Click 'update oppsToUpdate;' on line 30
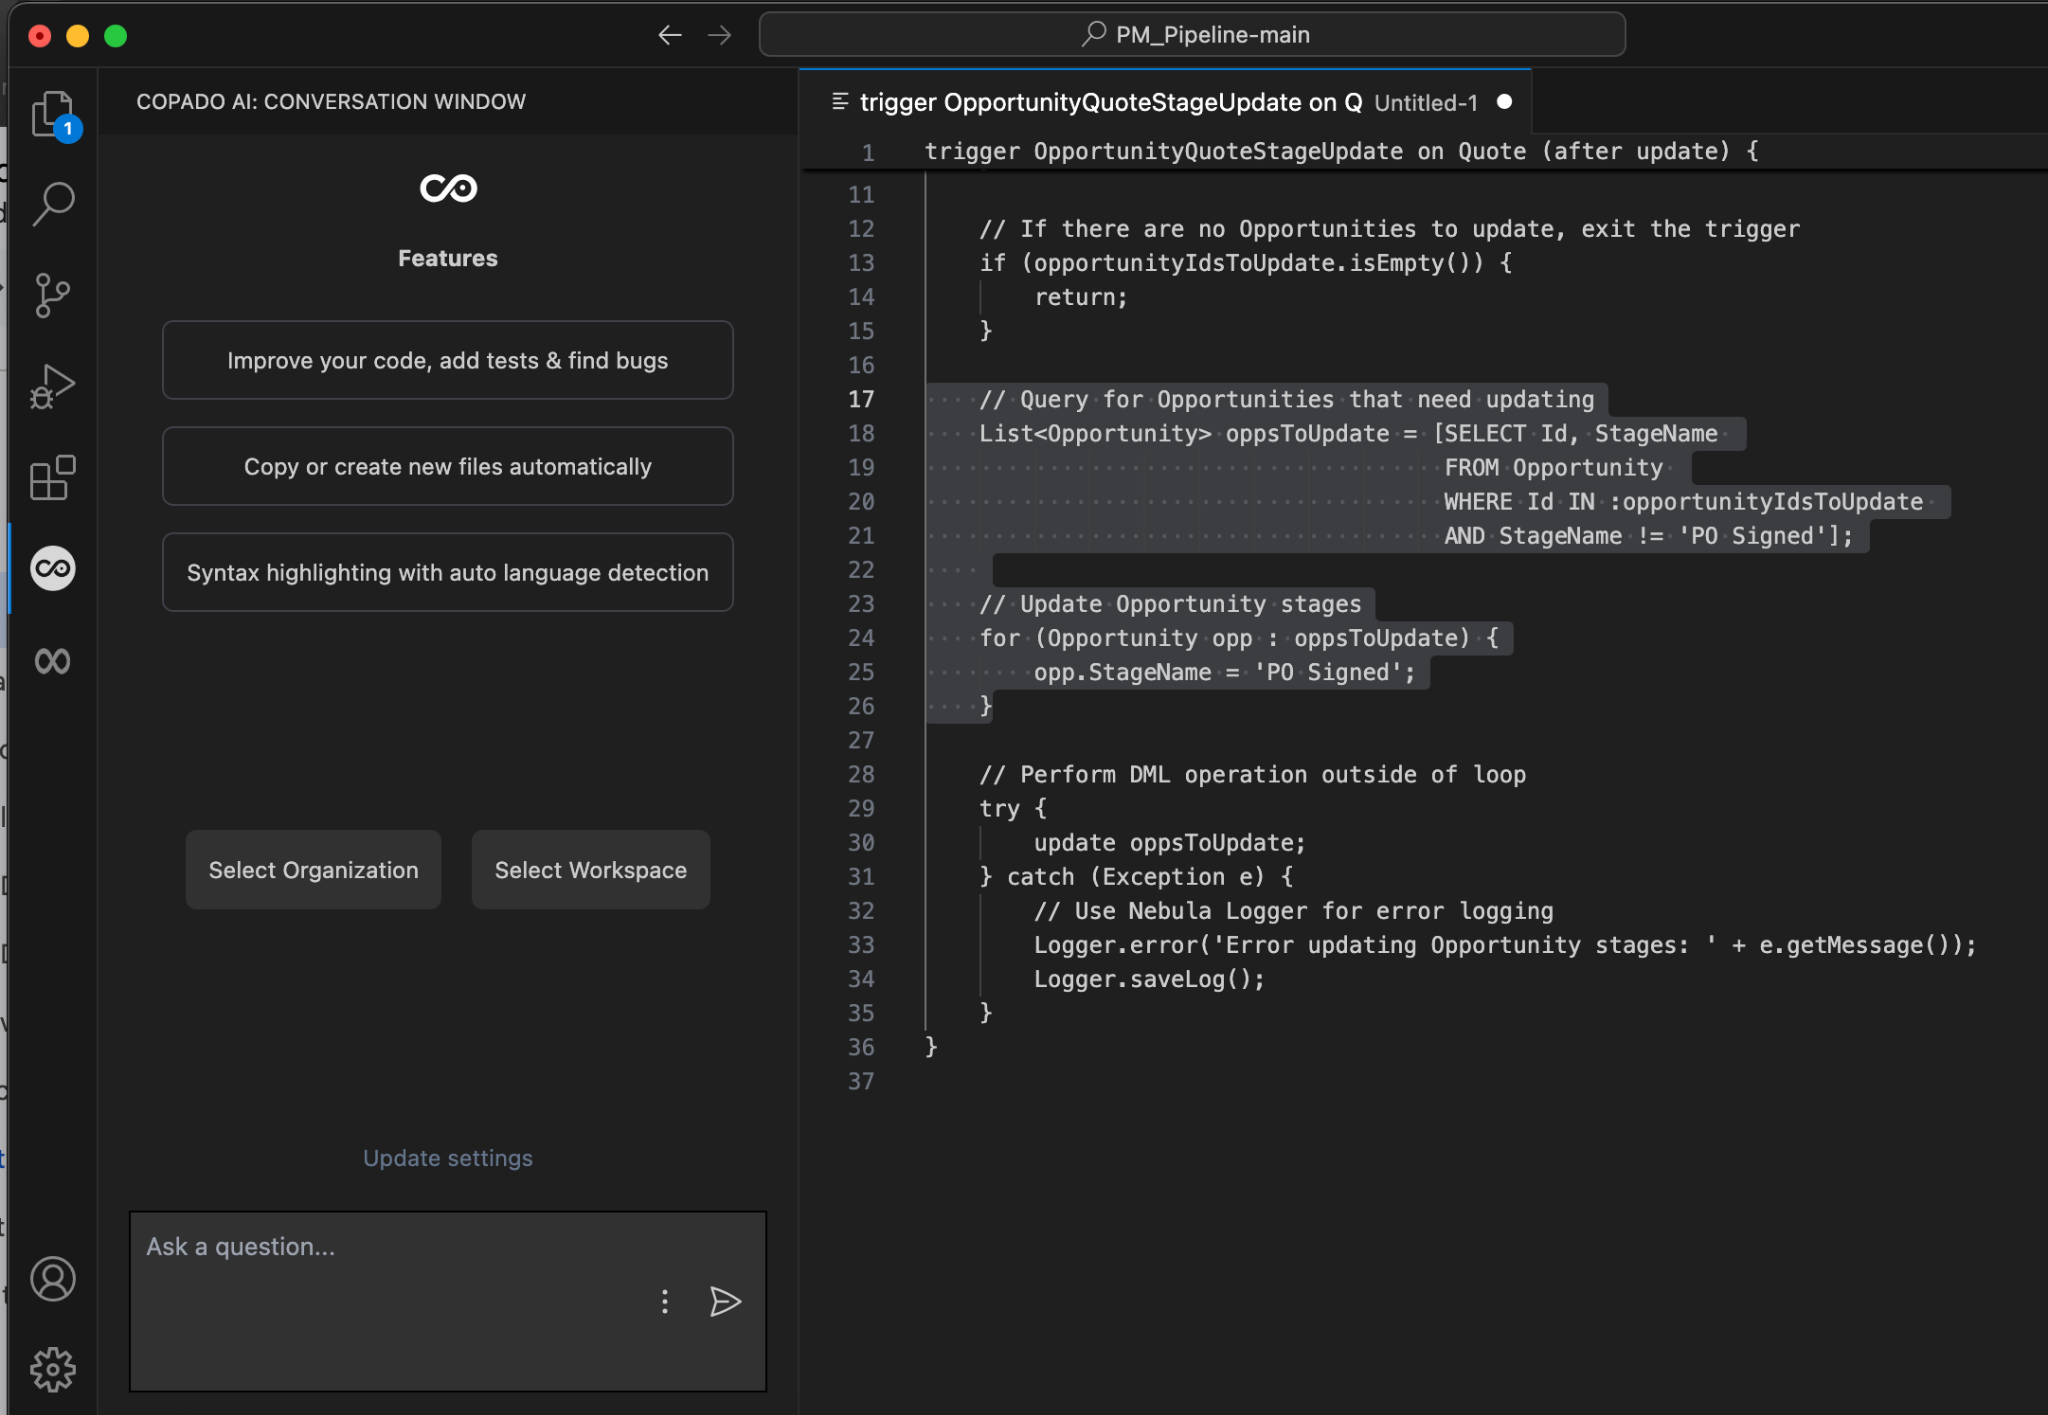The height and width of the screenshot is (1415, 2048). (1170, 843)
